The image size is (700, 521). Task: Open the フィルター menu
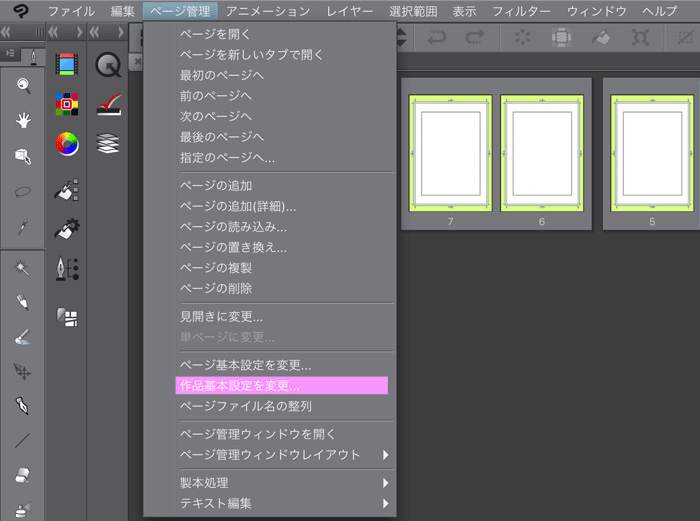[521, 11]
